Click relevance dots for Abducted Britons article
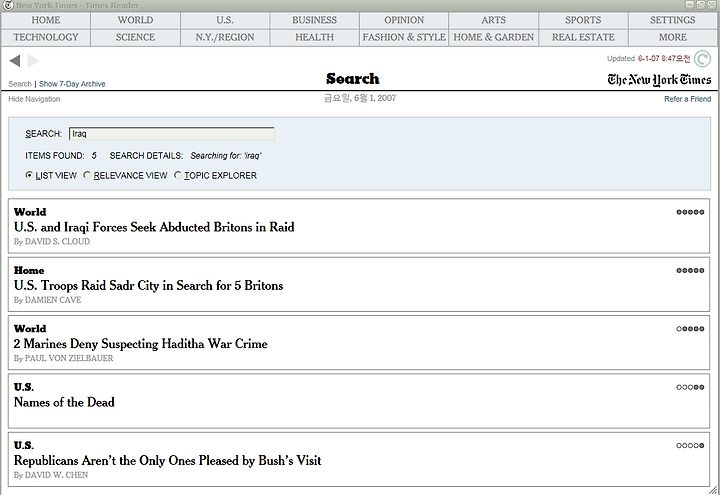 point(690,212)
